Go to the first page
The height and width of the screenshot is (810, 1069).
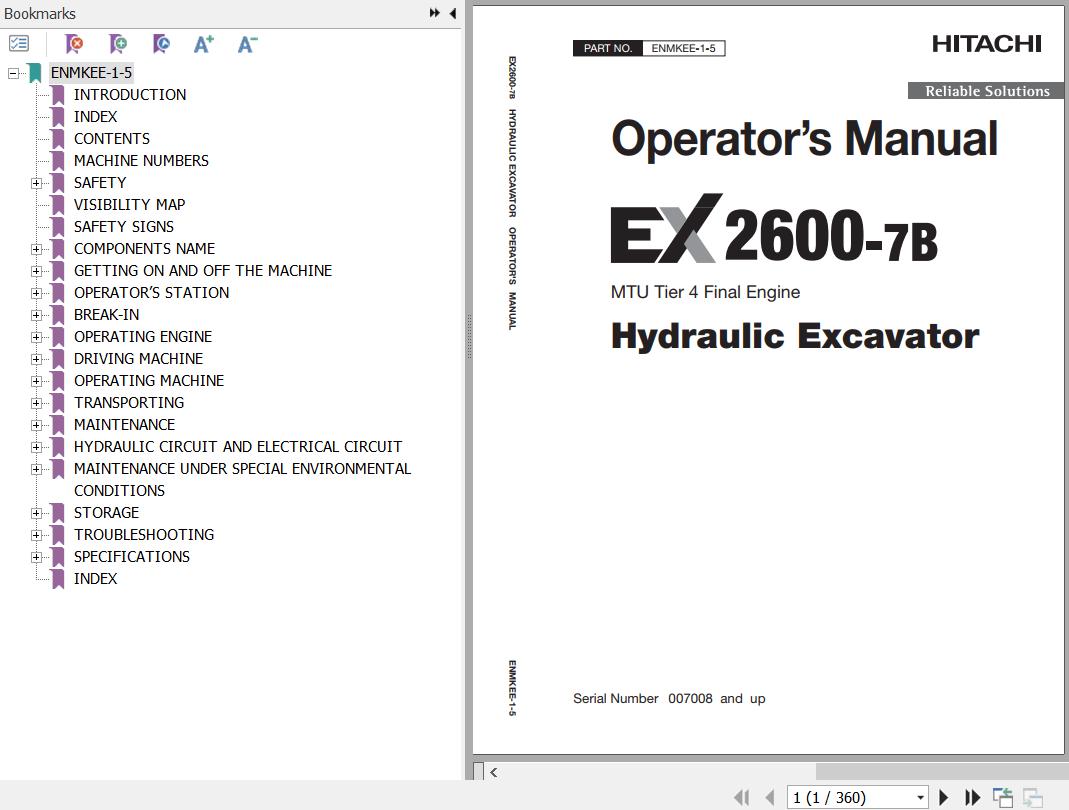click(742, 797)
